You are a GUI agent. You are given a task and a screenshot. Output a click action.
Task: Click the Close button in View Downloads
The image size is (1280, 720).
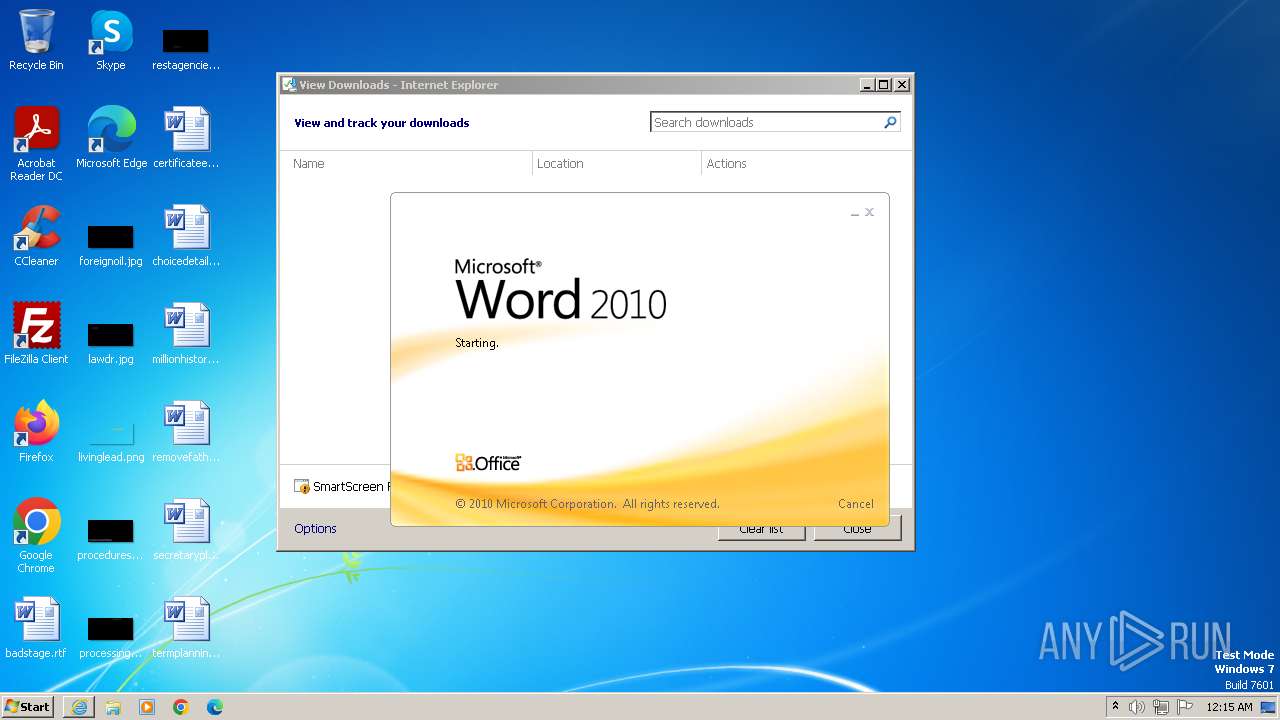(x=857, y=529)
